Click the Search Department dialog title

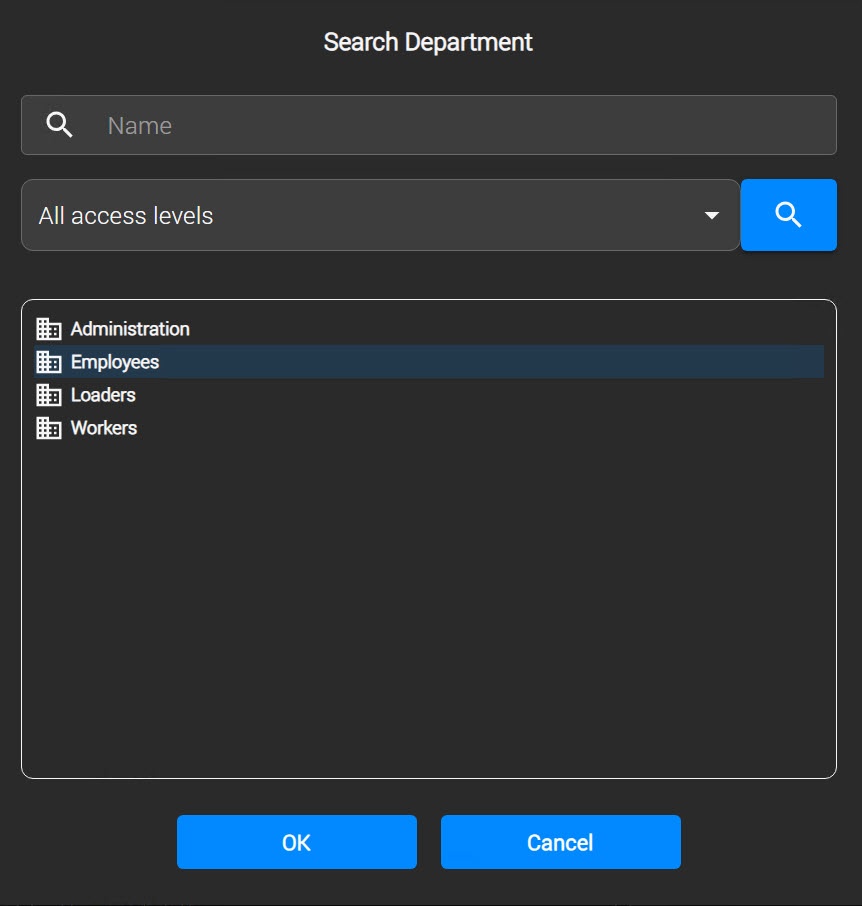tap(428, 42)
